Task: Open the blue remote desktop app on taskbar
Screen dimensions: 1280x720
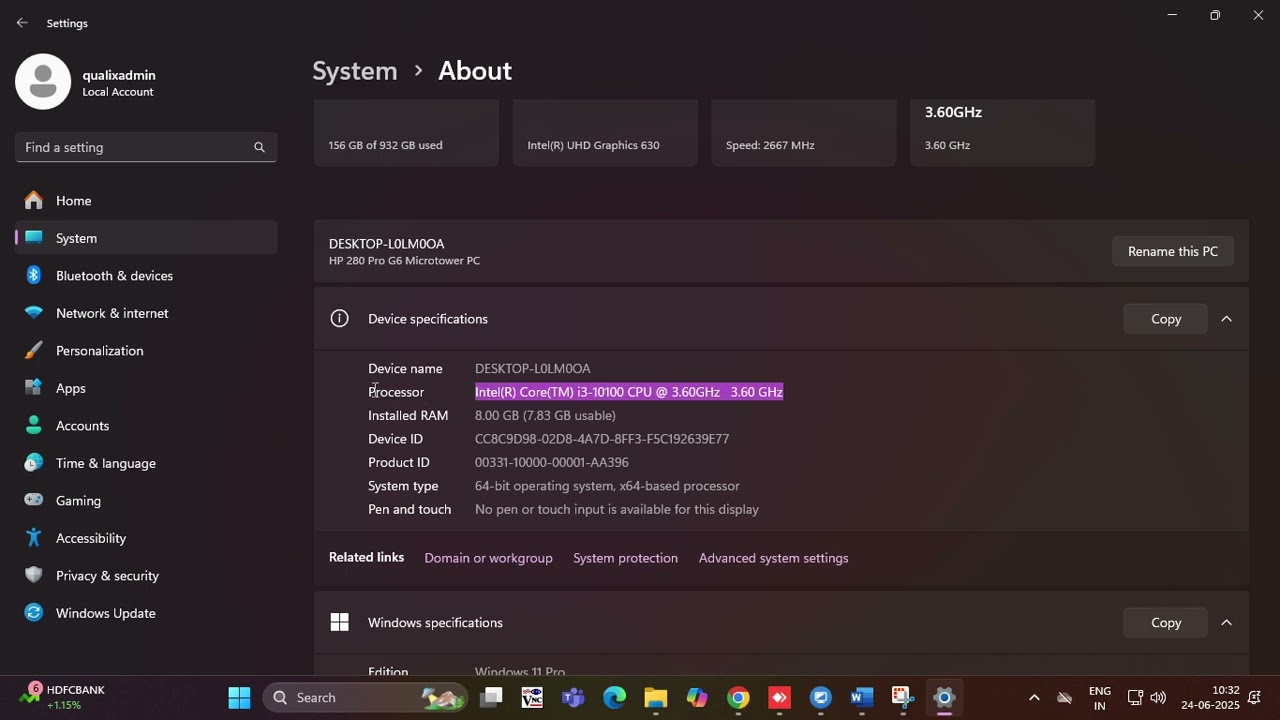Action: pos(820,698)
